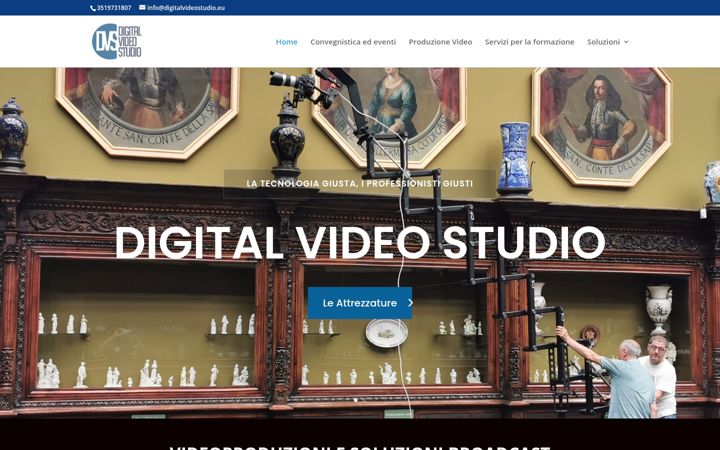The width and height of the screenshot is (720, 450).
Task: Go to Home menu item
Action: tap(287, 42)
